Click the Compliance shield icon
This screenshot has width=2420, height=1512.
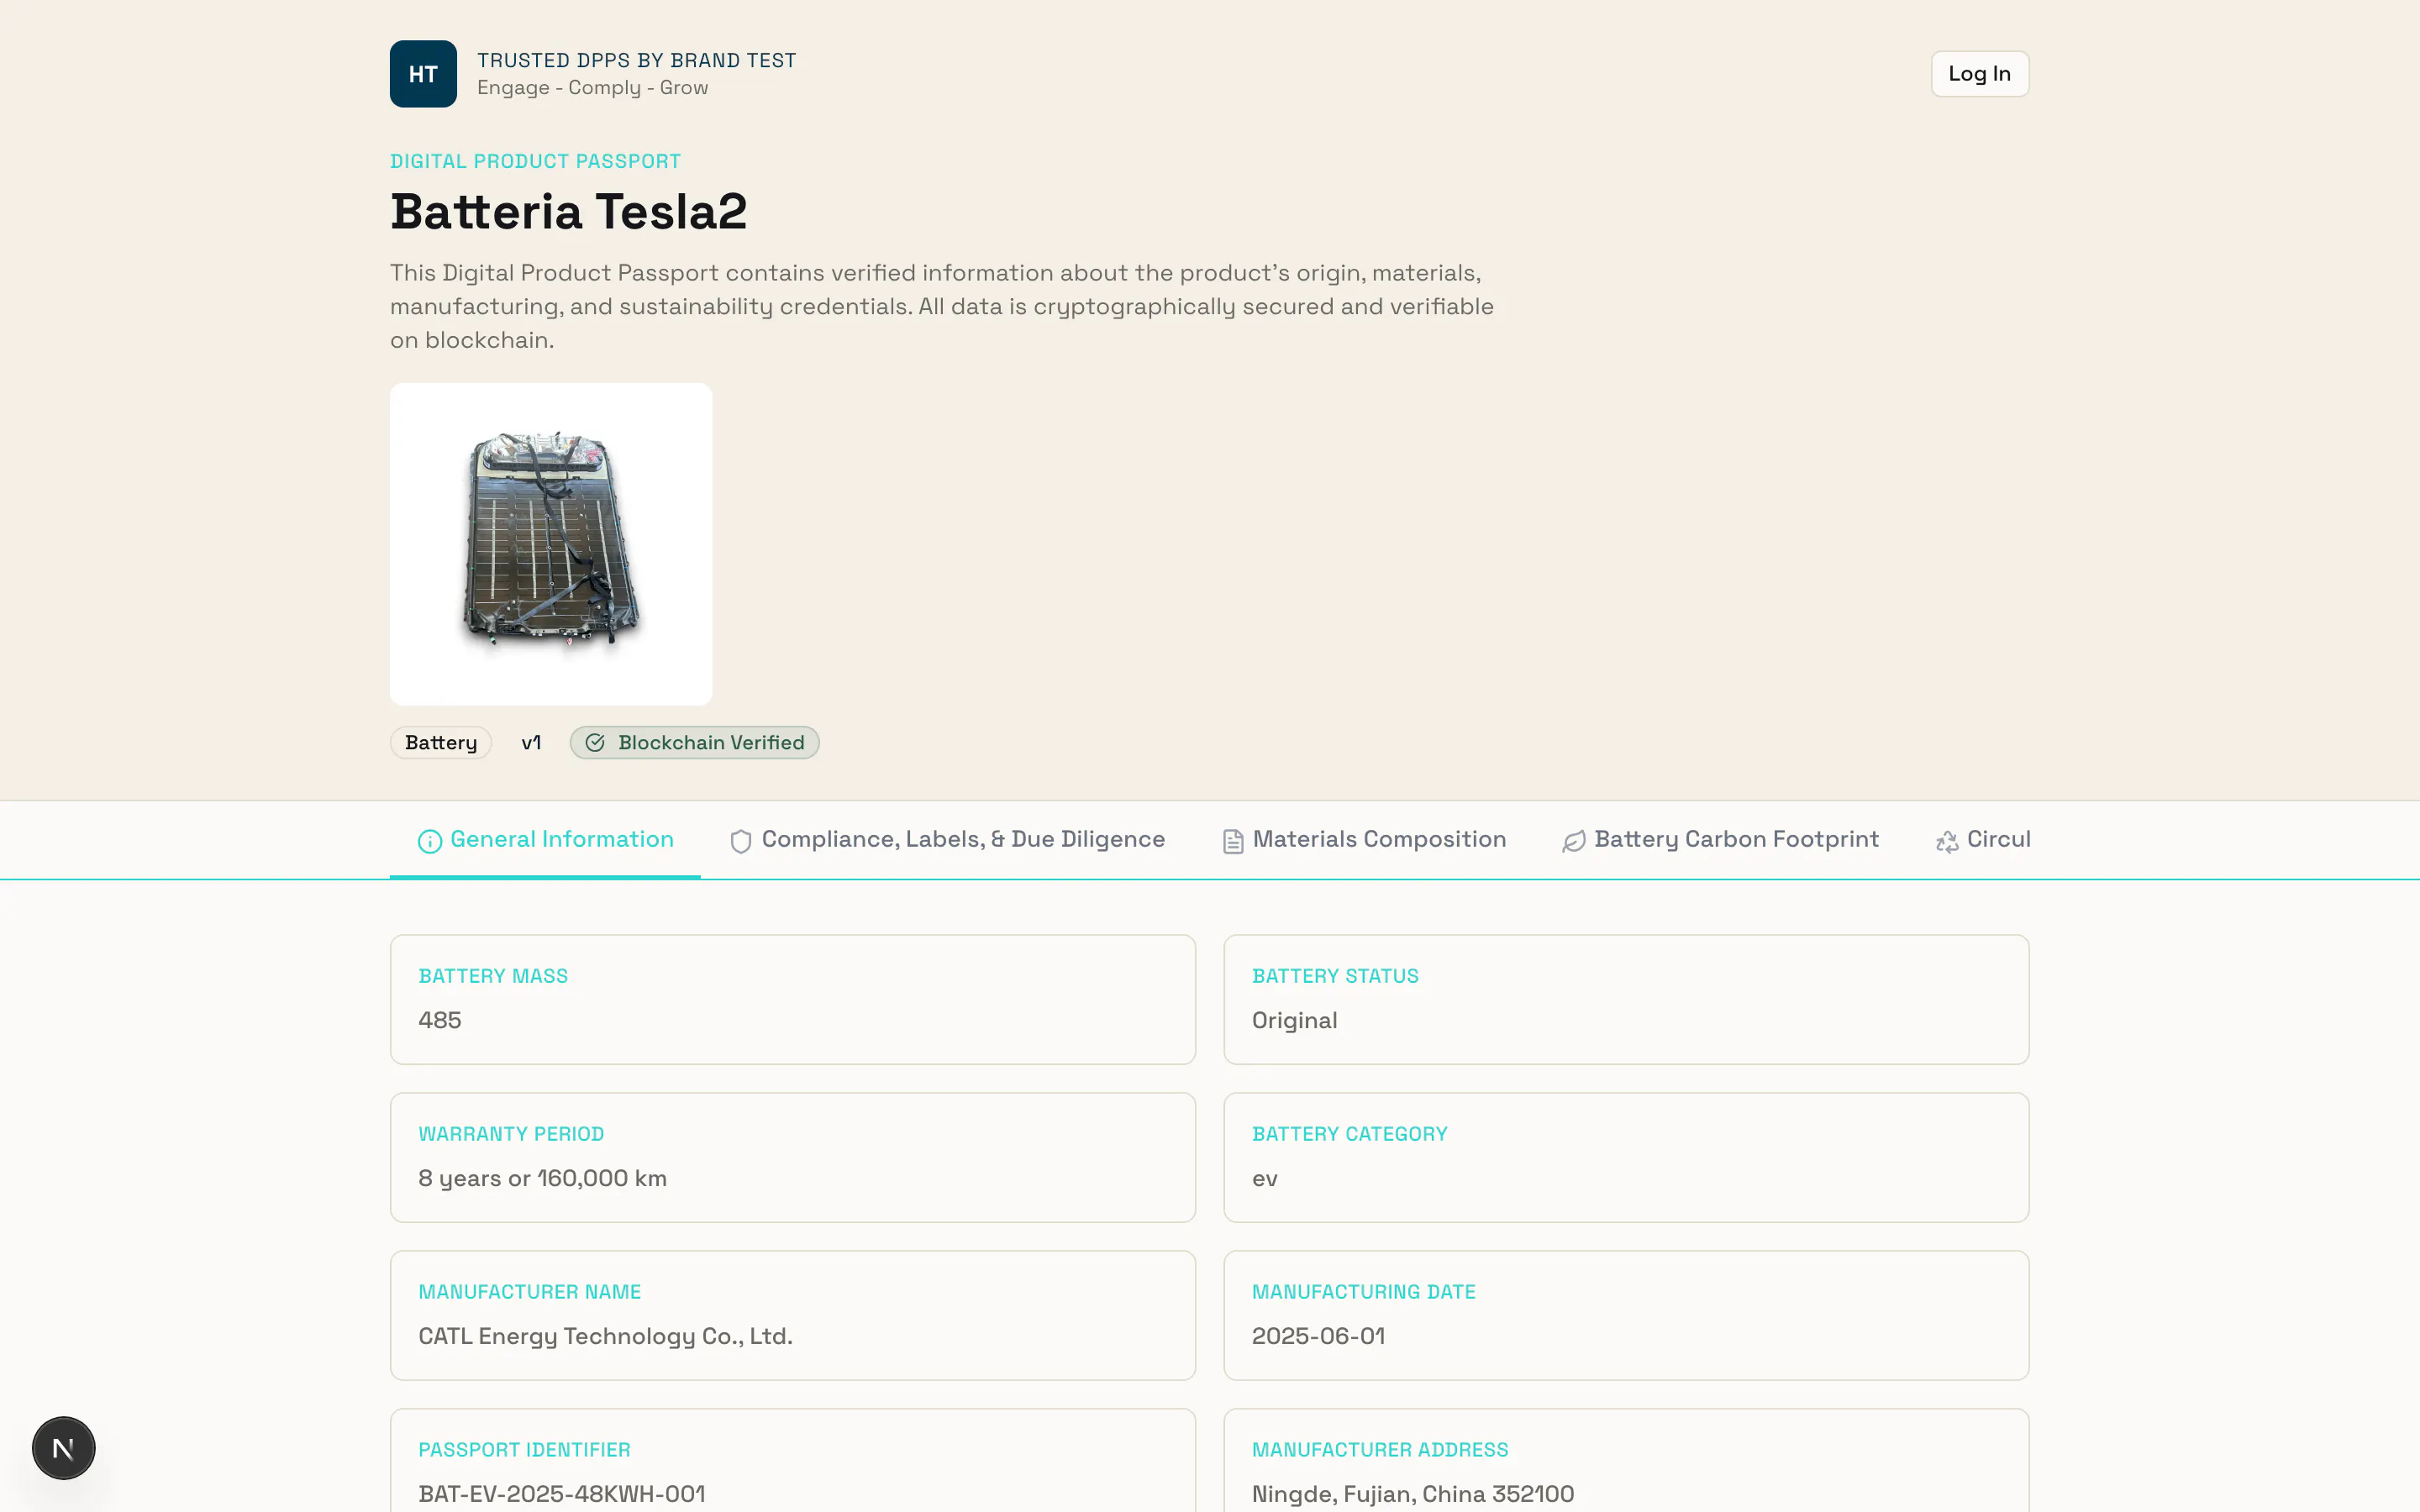(x=741, y=841)
